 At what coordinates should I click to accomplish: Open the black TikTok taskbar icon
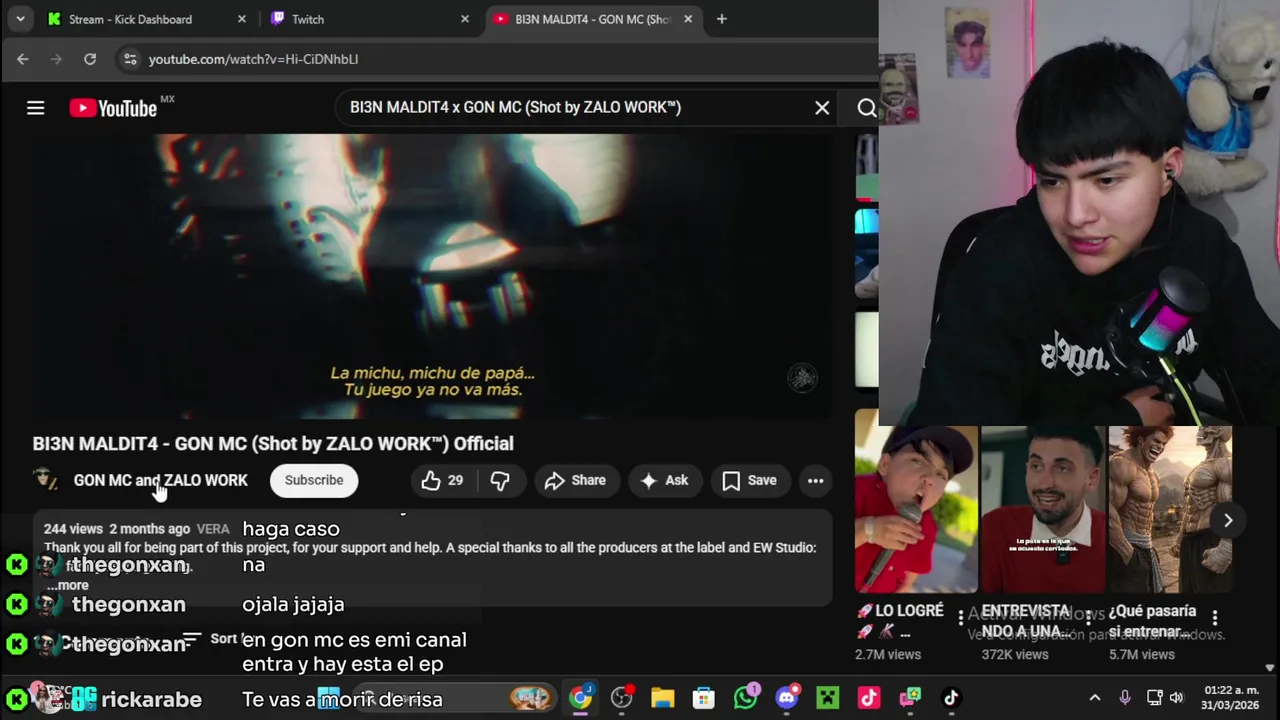click(950, 698)
